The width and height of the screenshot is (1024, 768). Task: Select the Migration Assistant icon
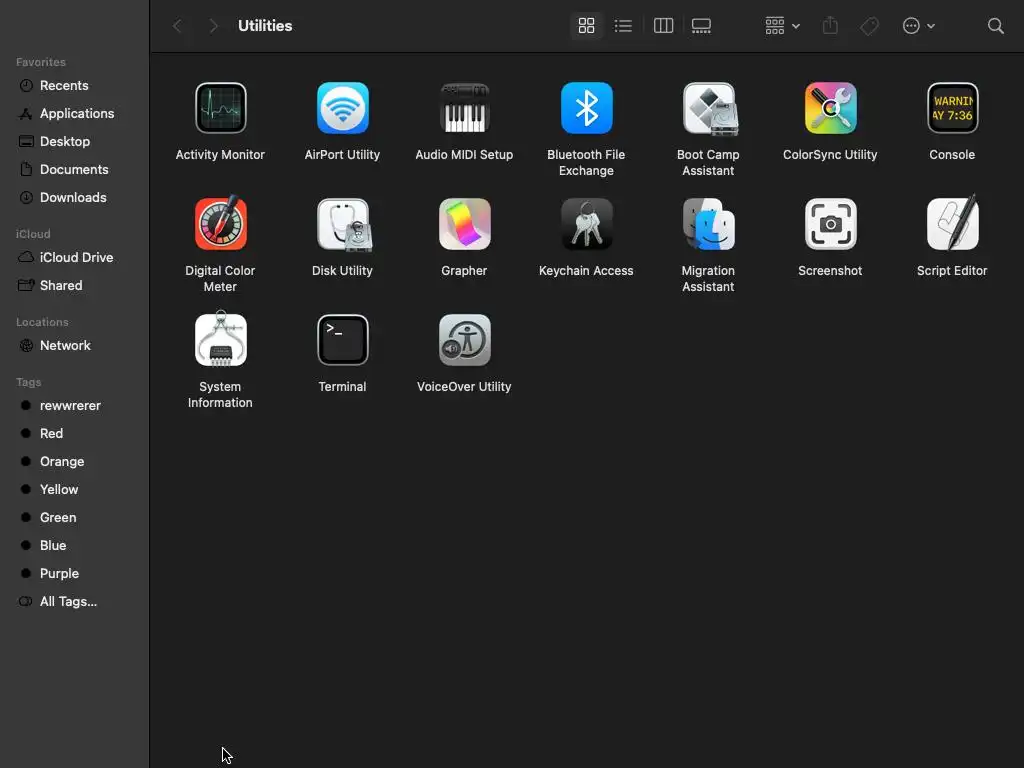coord(709,224)
